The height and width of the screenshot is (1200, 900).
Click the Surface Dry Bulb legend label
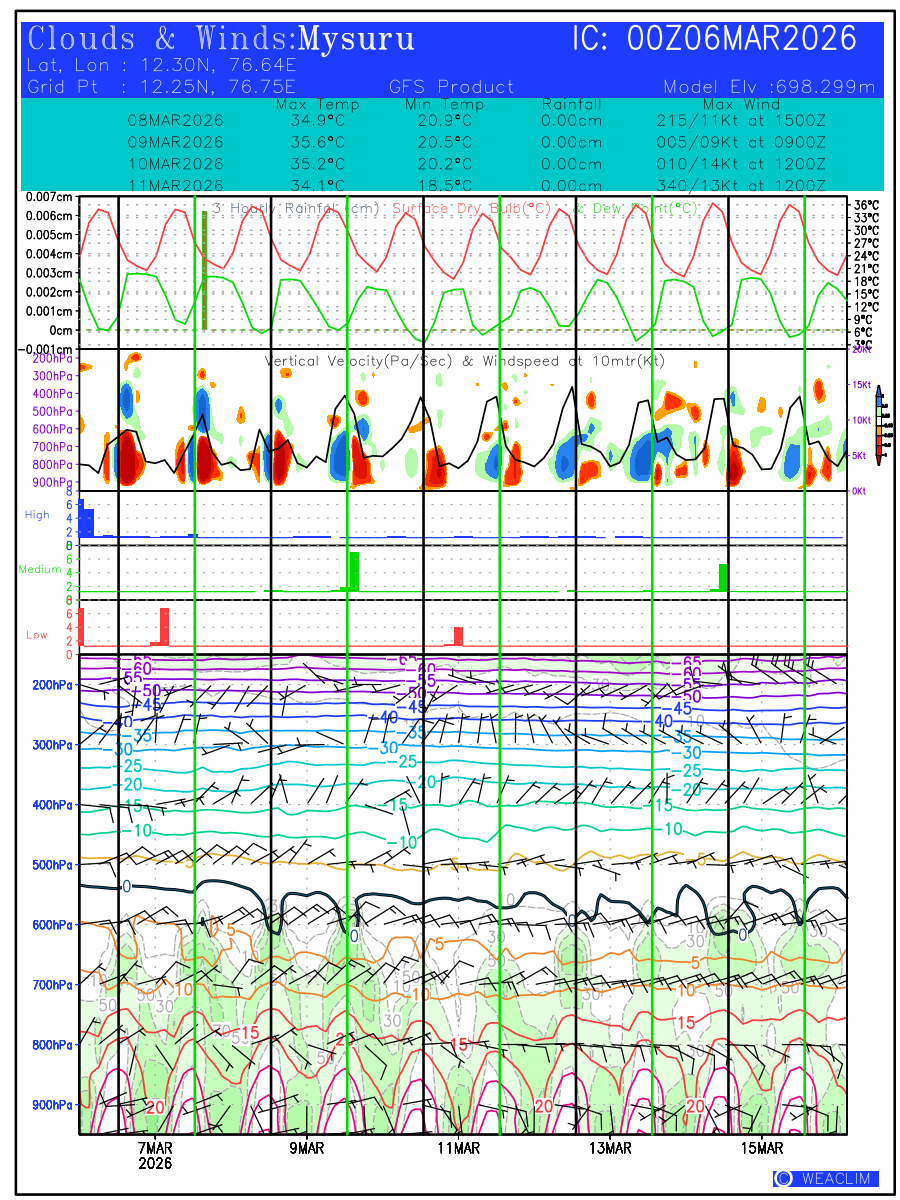pyautogui.click(x=472, y=208)
